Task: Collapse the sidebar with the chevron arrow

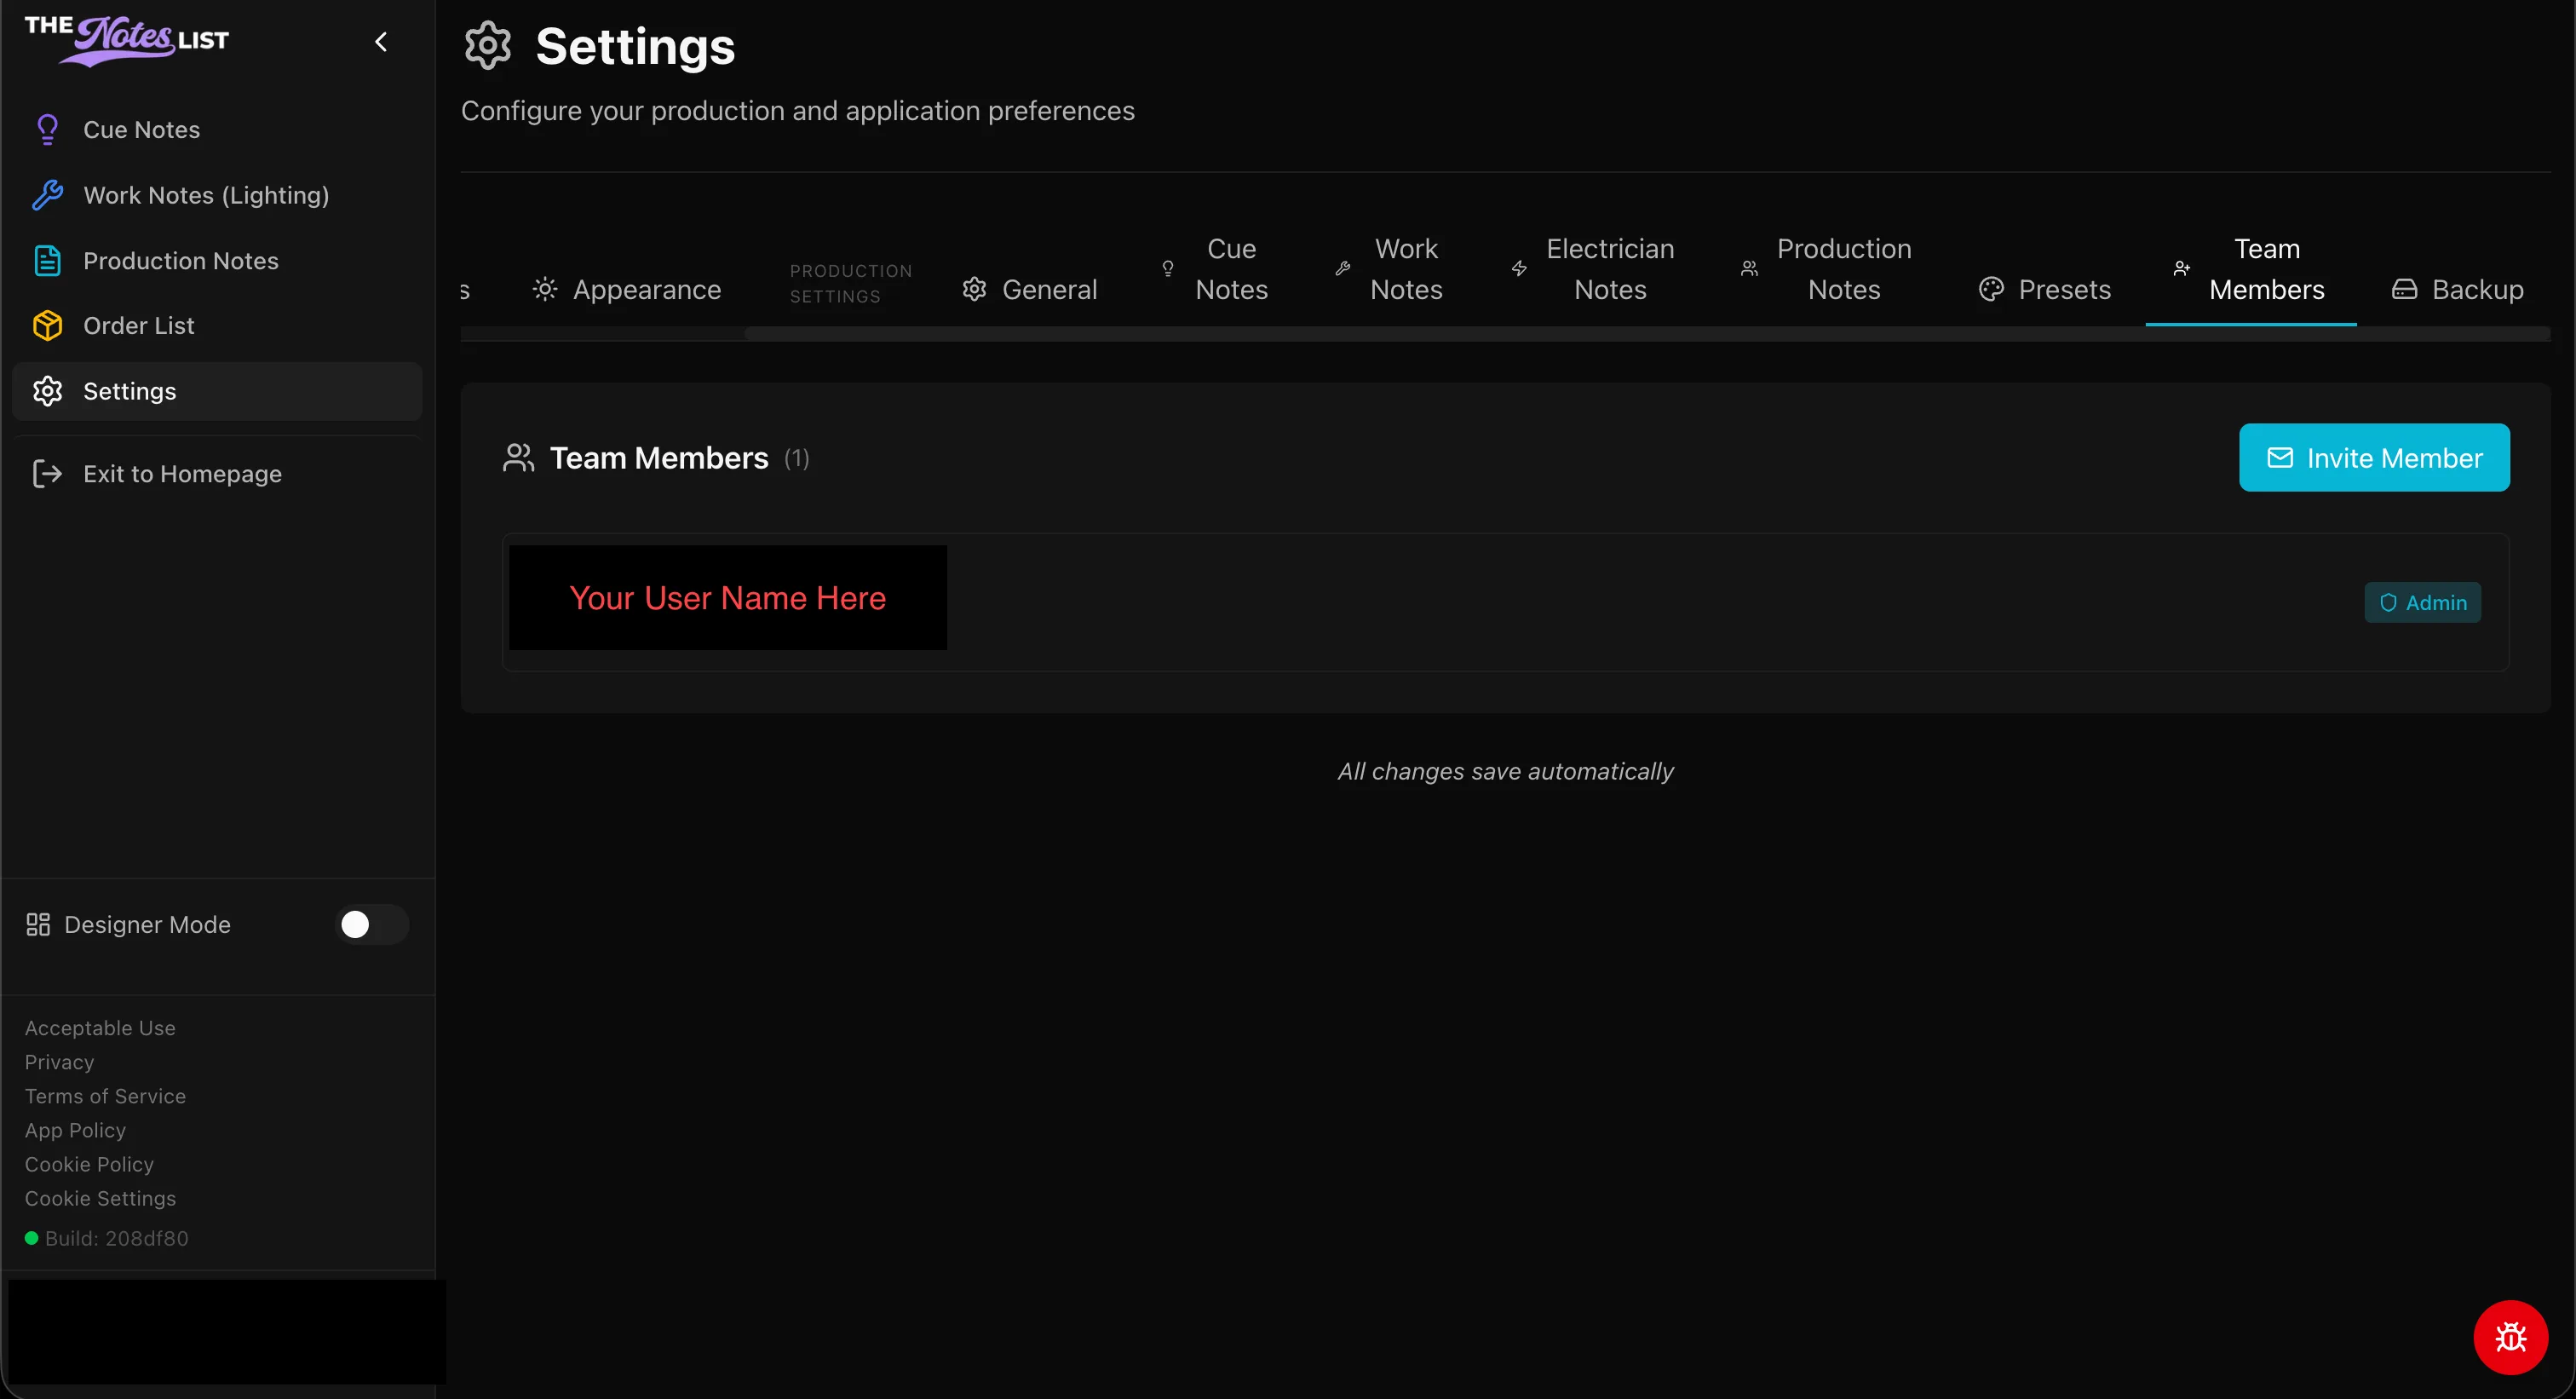Action: point(381,42)
